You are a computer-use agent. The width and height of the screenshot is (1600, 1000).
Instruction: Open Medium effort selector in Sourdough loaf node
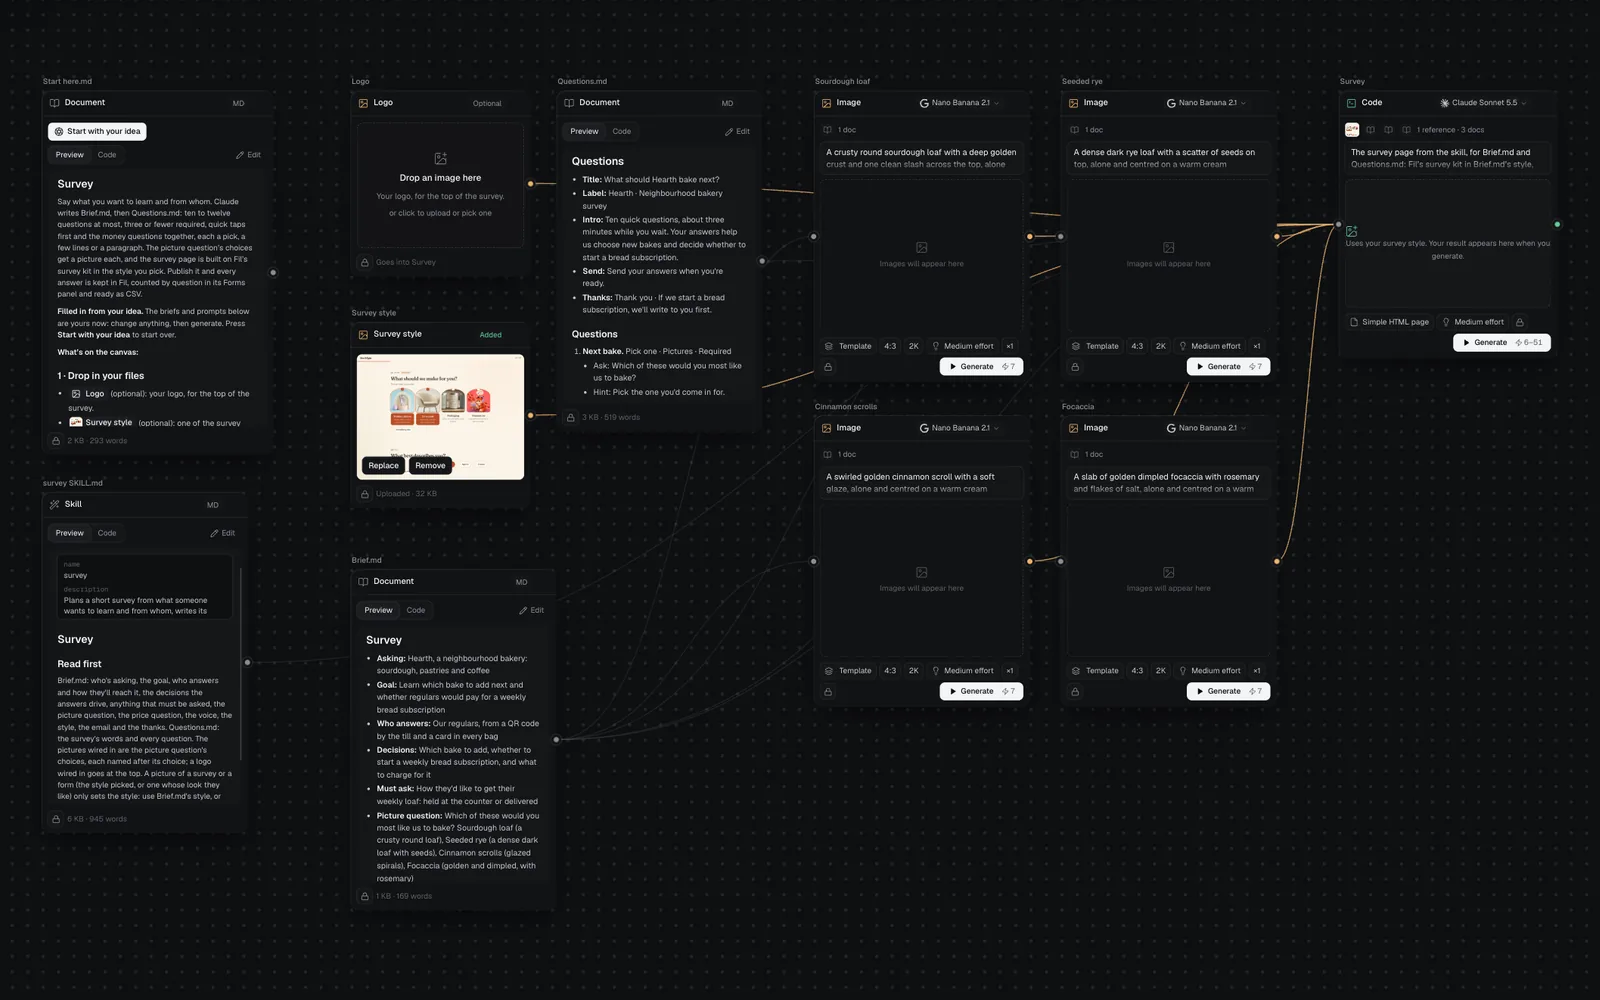962,346
